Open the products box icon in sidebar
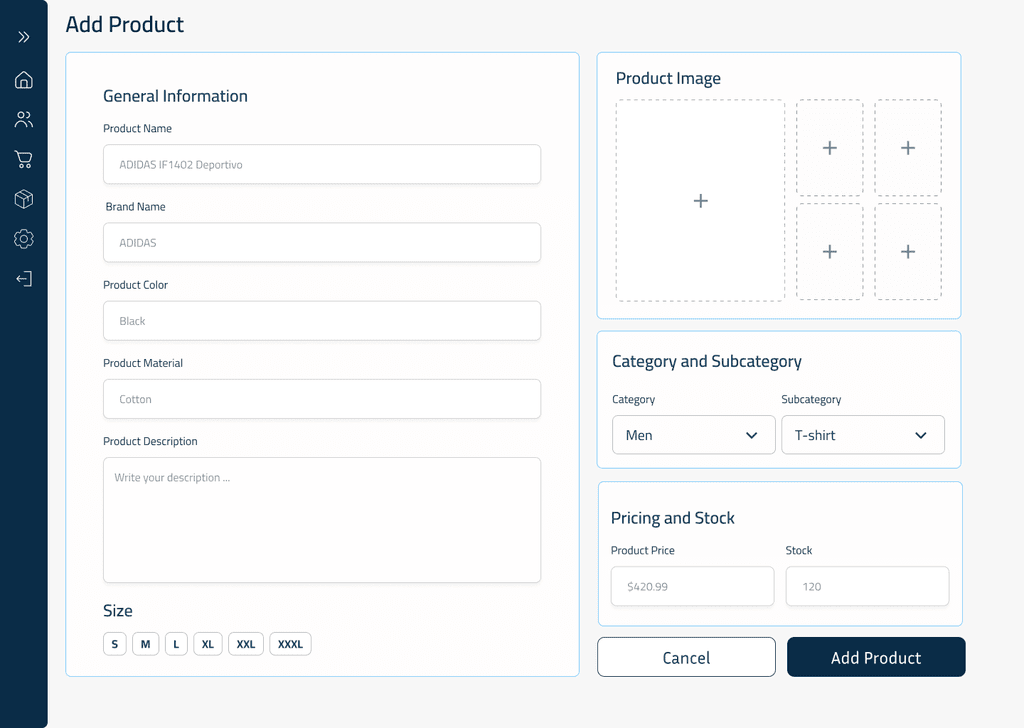This screenshot has height=728, width=1024. click(x=24, y=199)
